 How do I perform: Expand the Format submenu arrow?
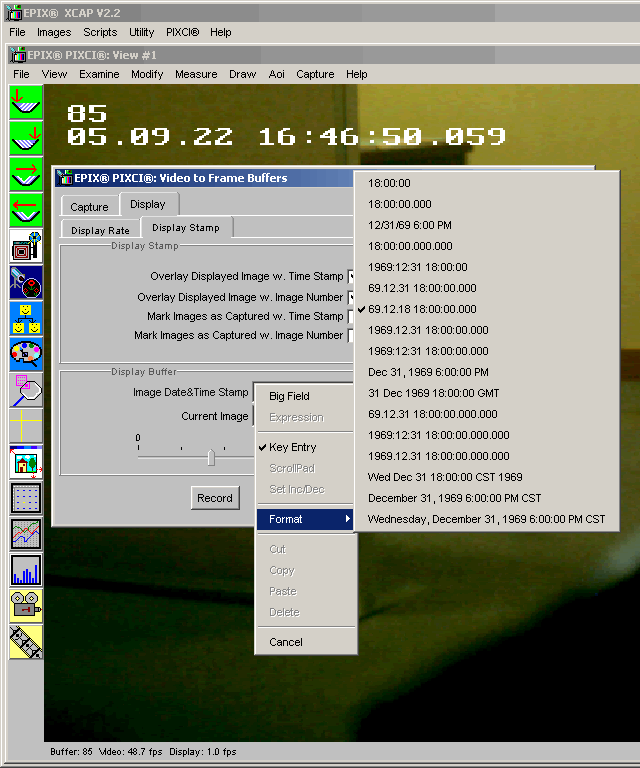pyautogui.click(x=348, y=519)
